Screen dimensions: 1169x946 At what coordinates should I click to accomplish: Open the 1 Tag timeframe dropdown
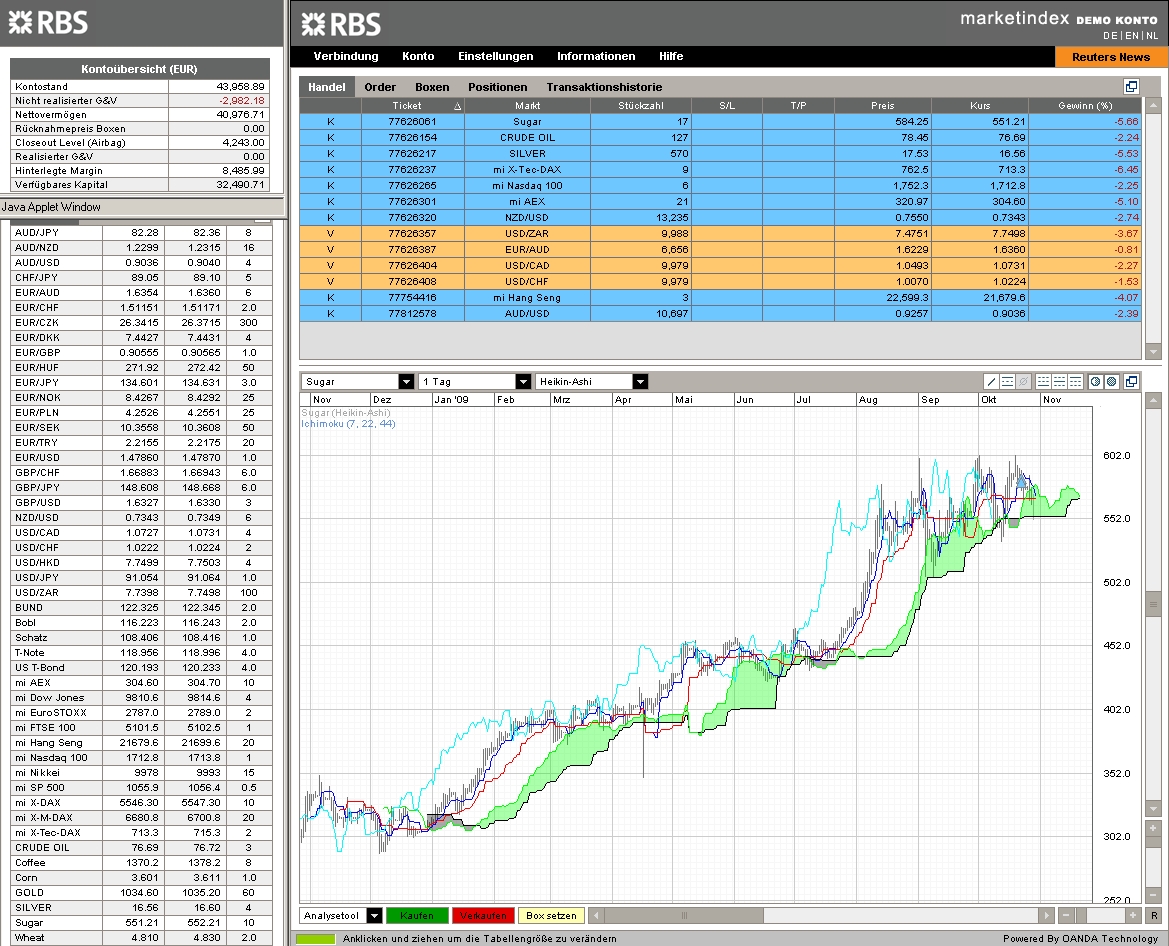point(523,381)
